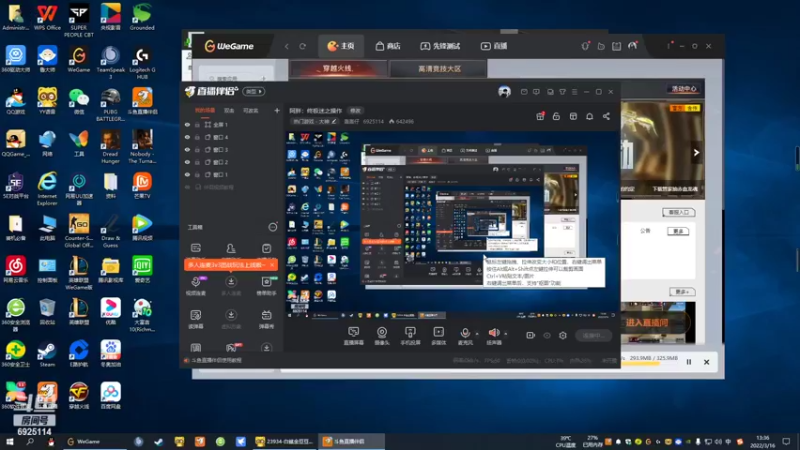
Task: Toggle the preview eye icon near settings gear
Action: click(x=547, y=335)
